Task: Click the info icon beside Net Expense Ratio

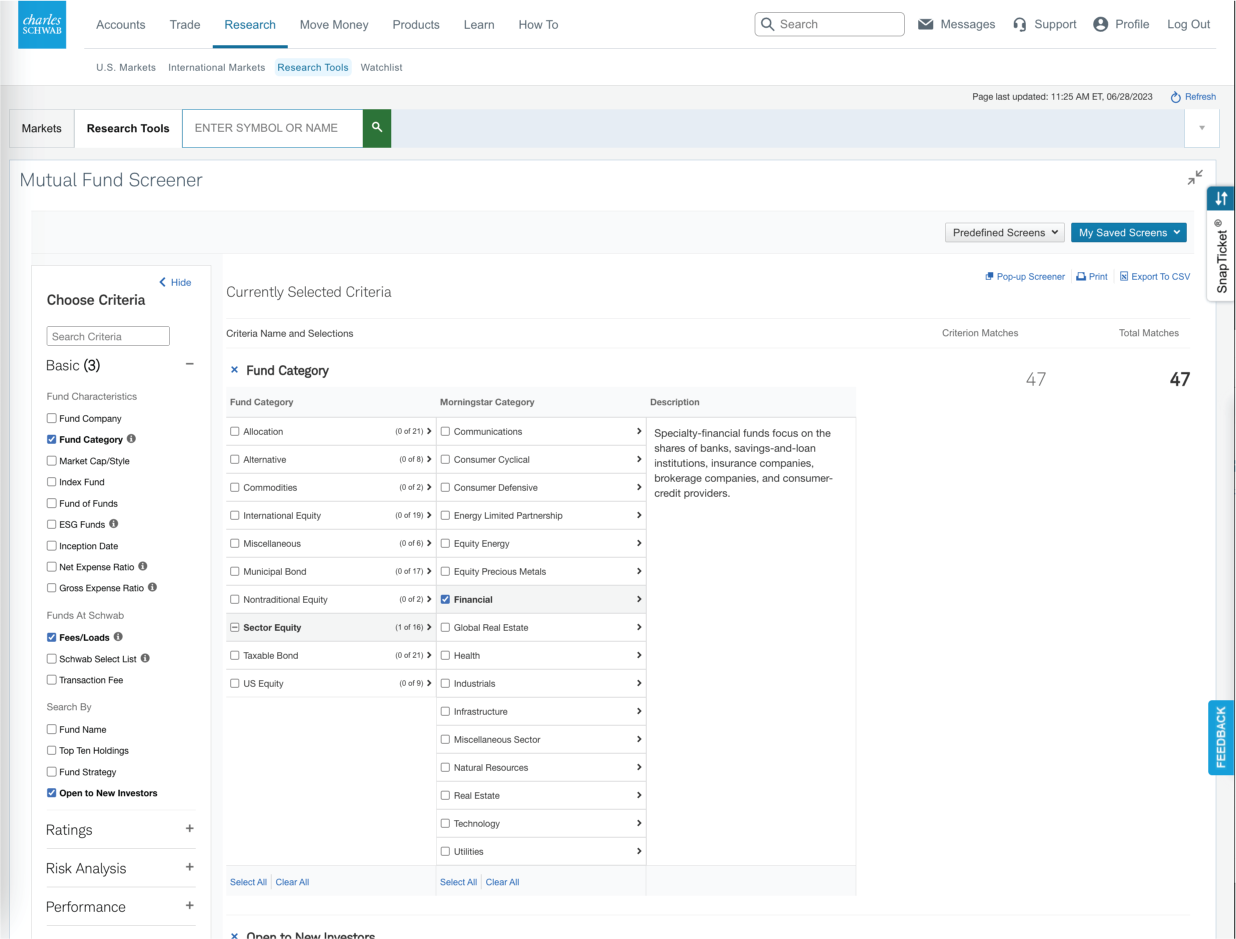Action: [x=143, y=567]
